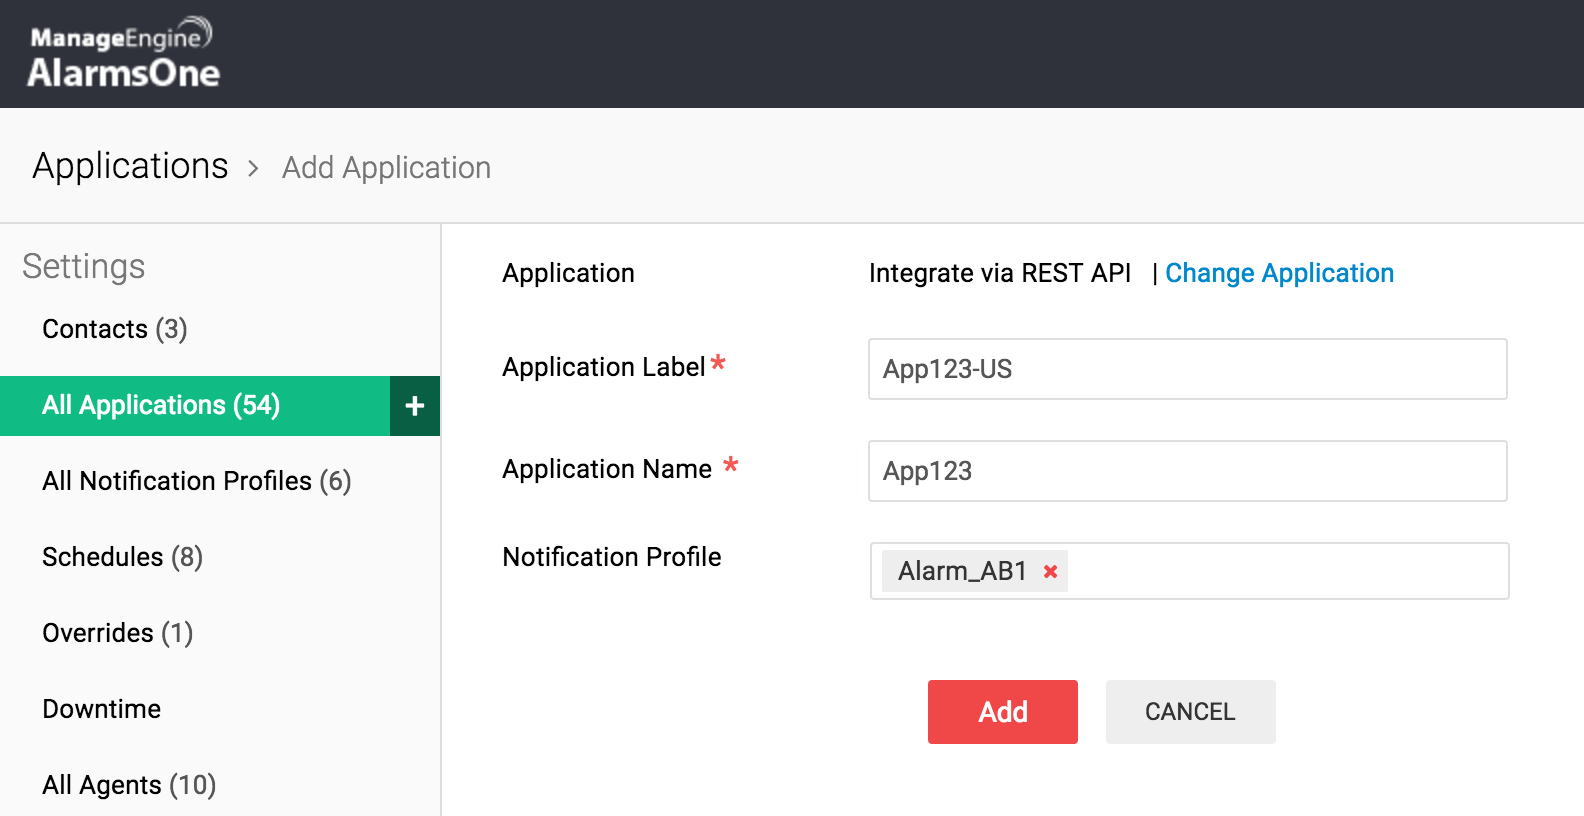1584x816 pixels.
Task: Go to the Downtime settings
Action: 101,709
